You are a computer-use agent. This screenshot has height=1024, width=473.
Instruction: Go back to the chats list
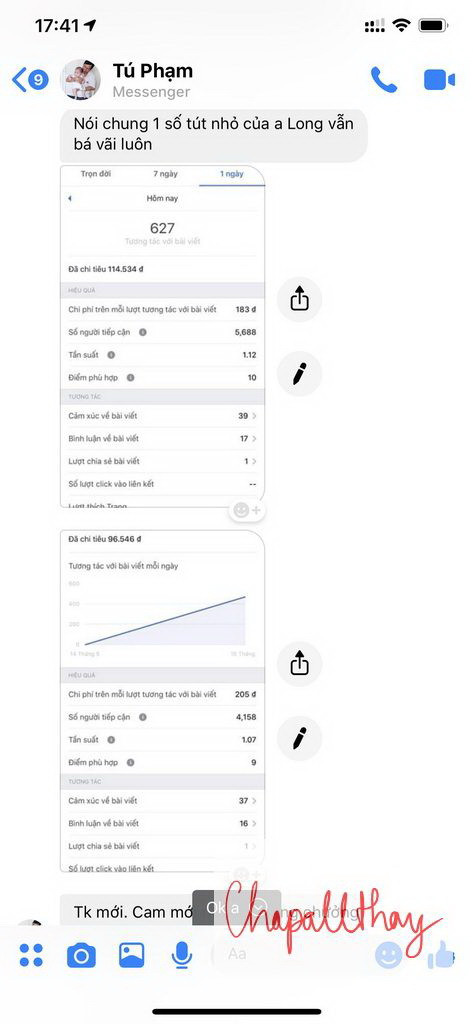(x=30, y=80)
